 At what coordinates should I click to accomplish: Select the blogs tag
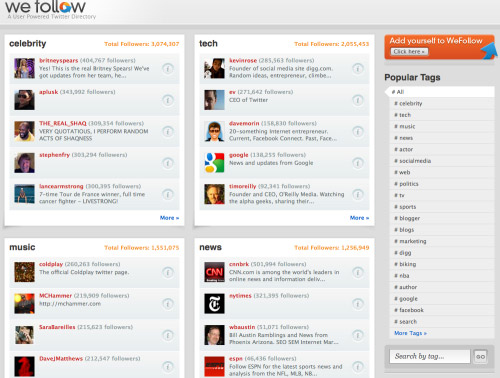(404, 230)
